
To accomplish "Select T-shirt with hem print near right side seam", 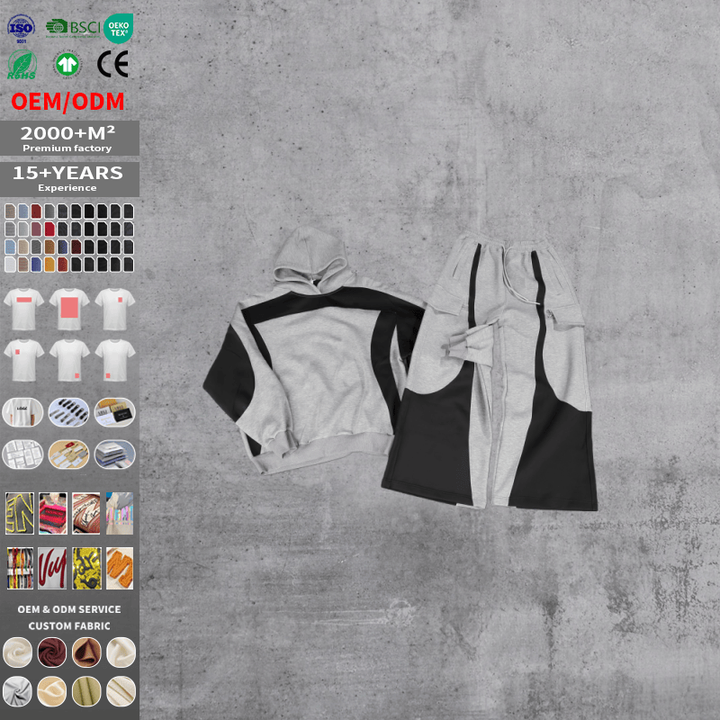I will (x=69, y=360).
